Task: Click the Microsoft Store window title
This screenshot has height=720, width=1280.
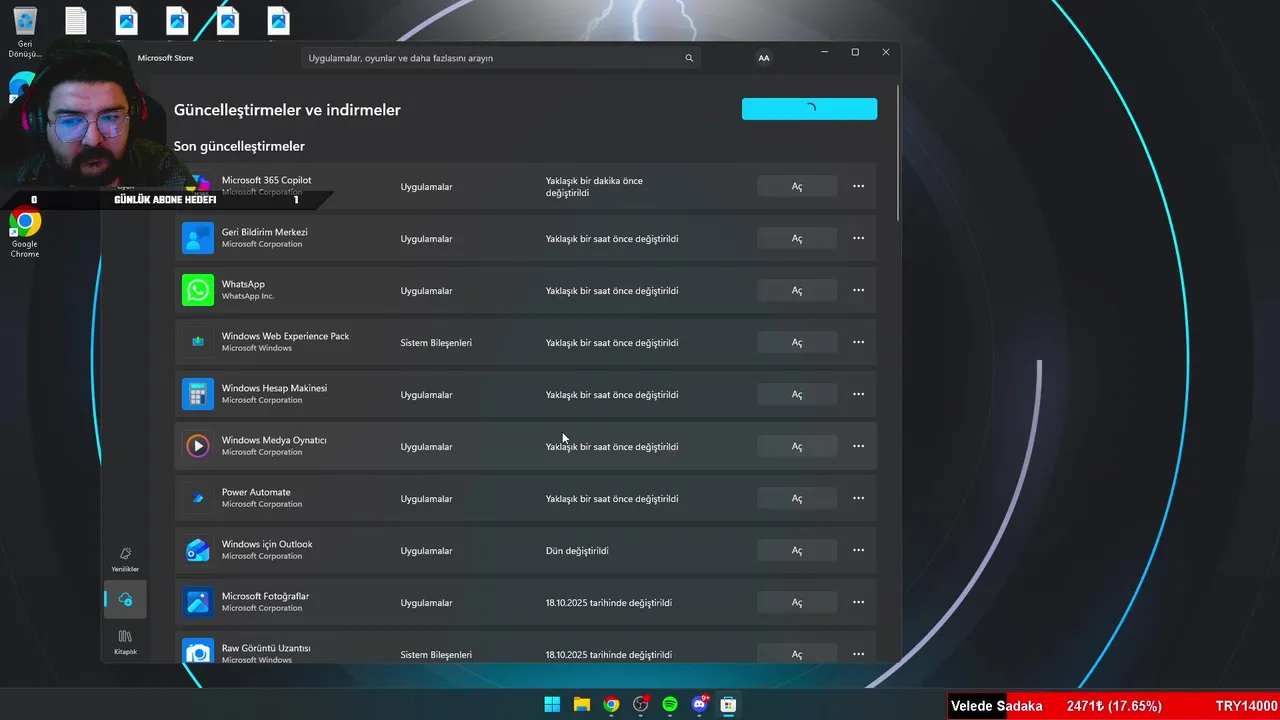Action: pos(165,58)
